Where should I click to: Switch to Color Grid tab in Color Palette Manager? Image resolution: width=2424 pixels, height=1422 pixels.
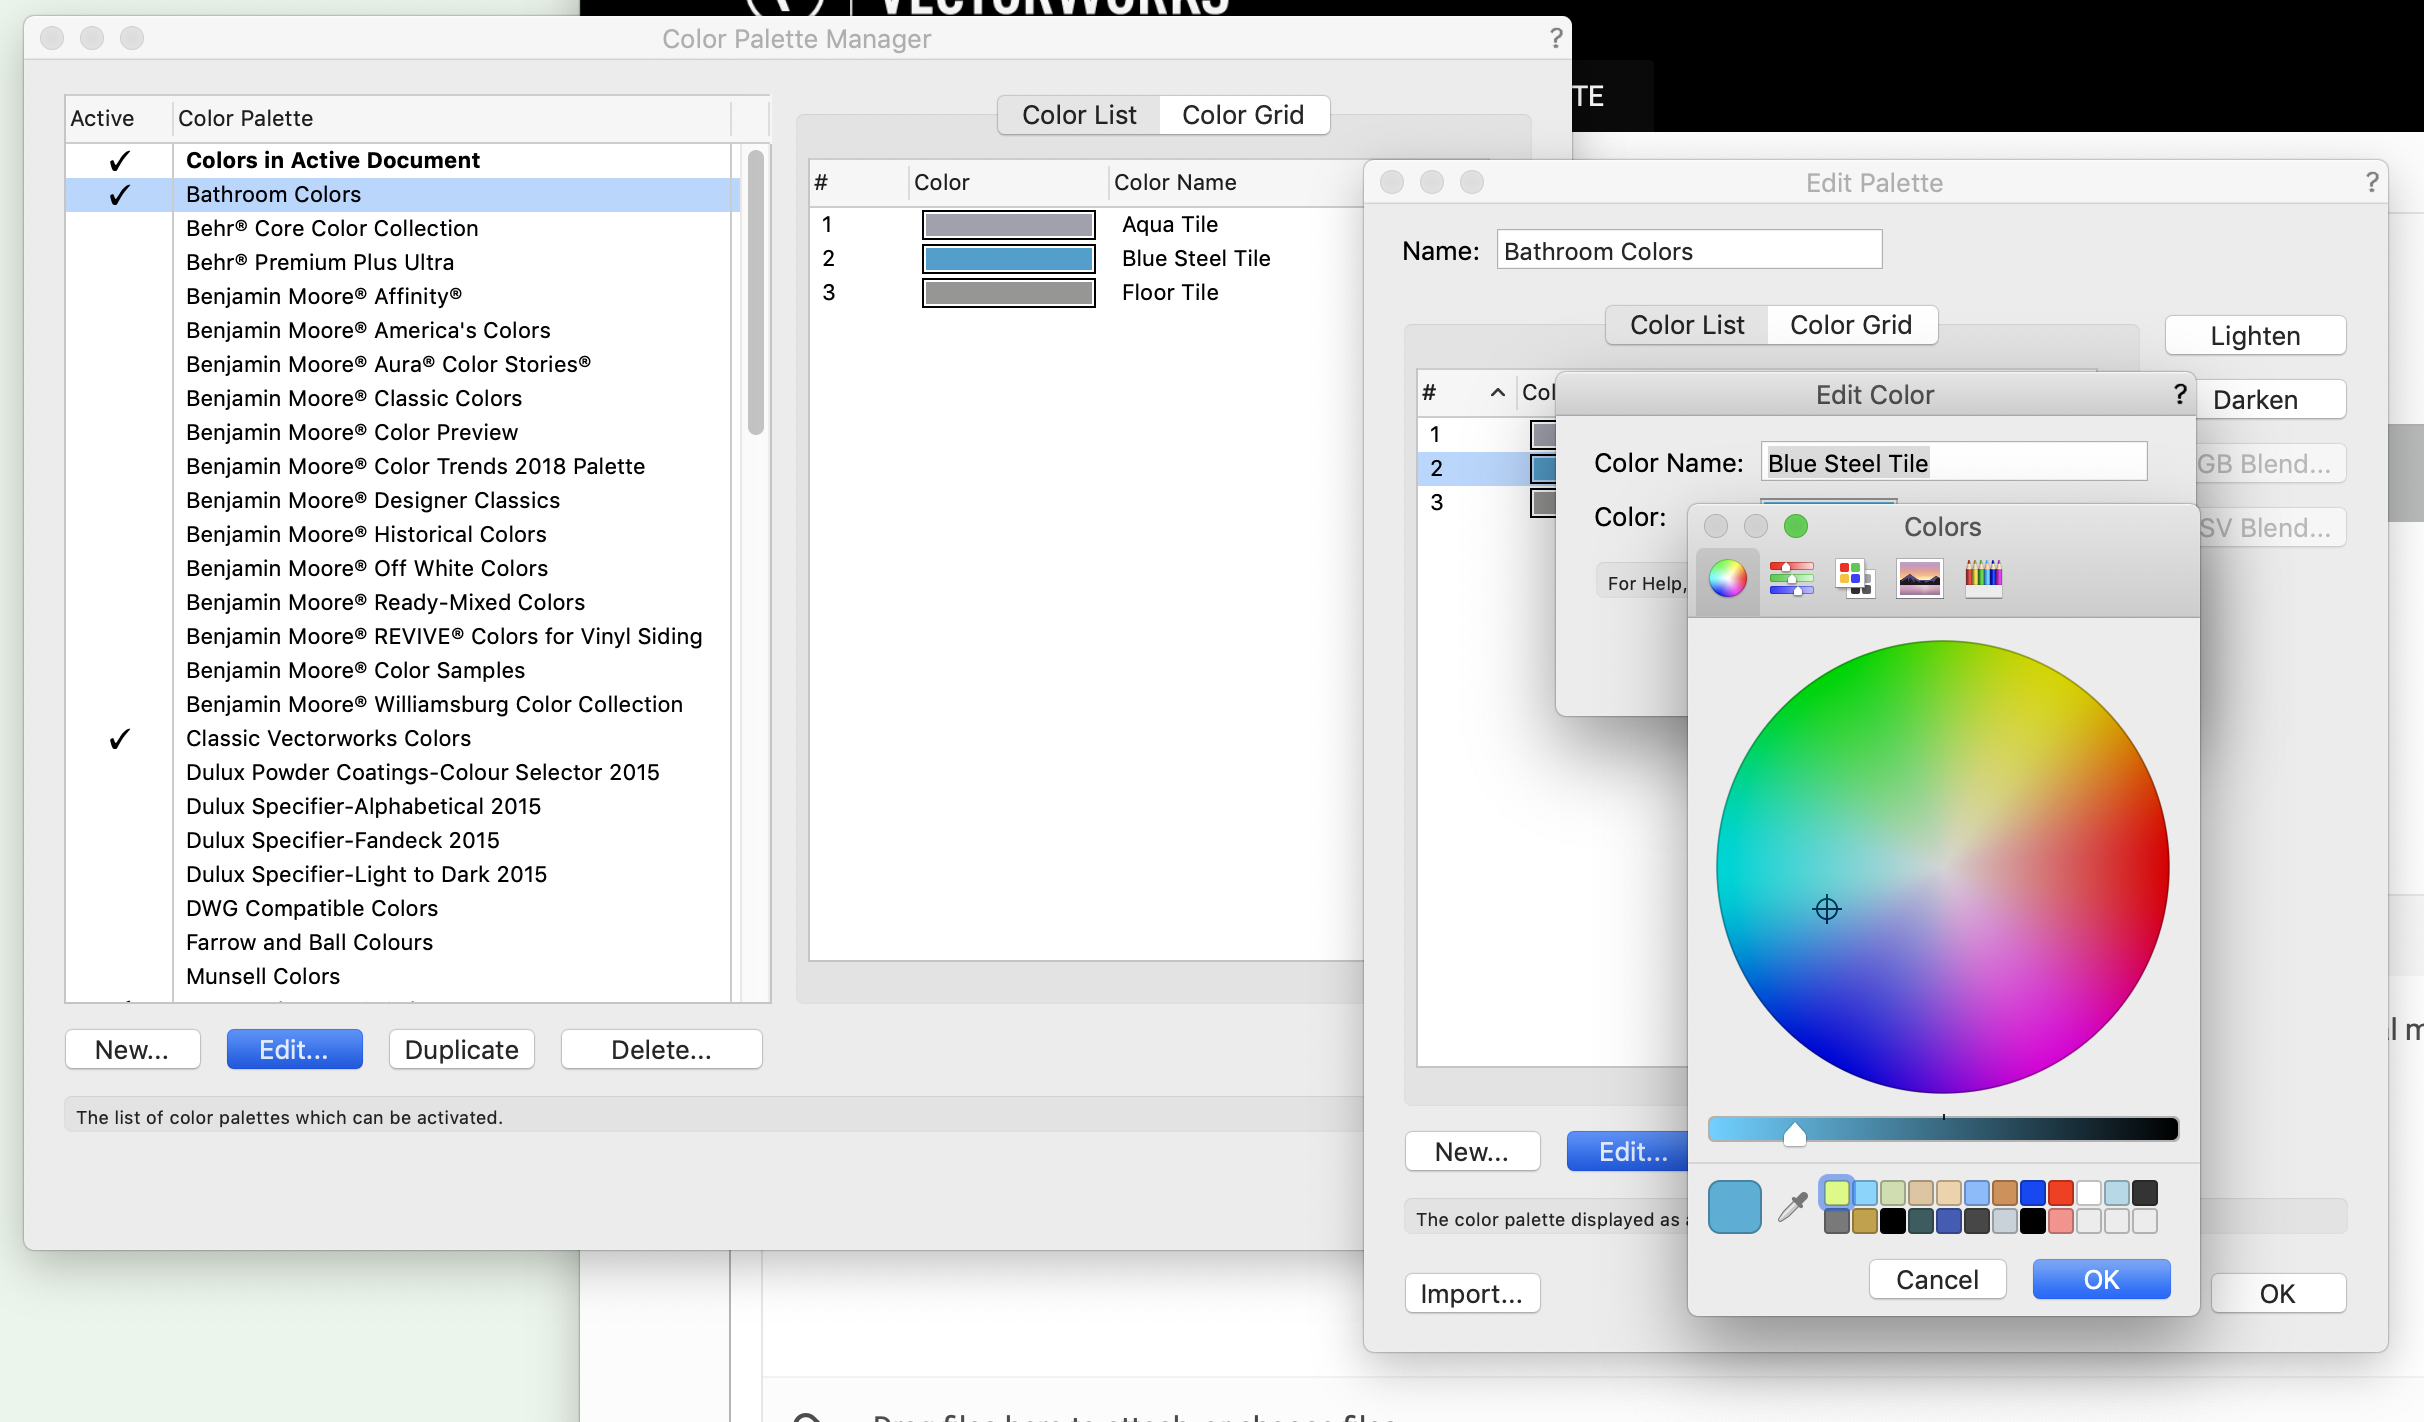(x=1242, y=115)
